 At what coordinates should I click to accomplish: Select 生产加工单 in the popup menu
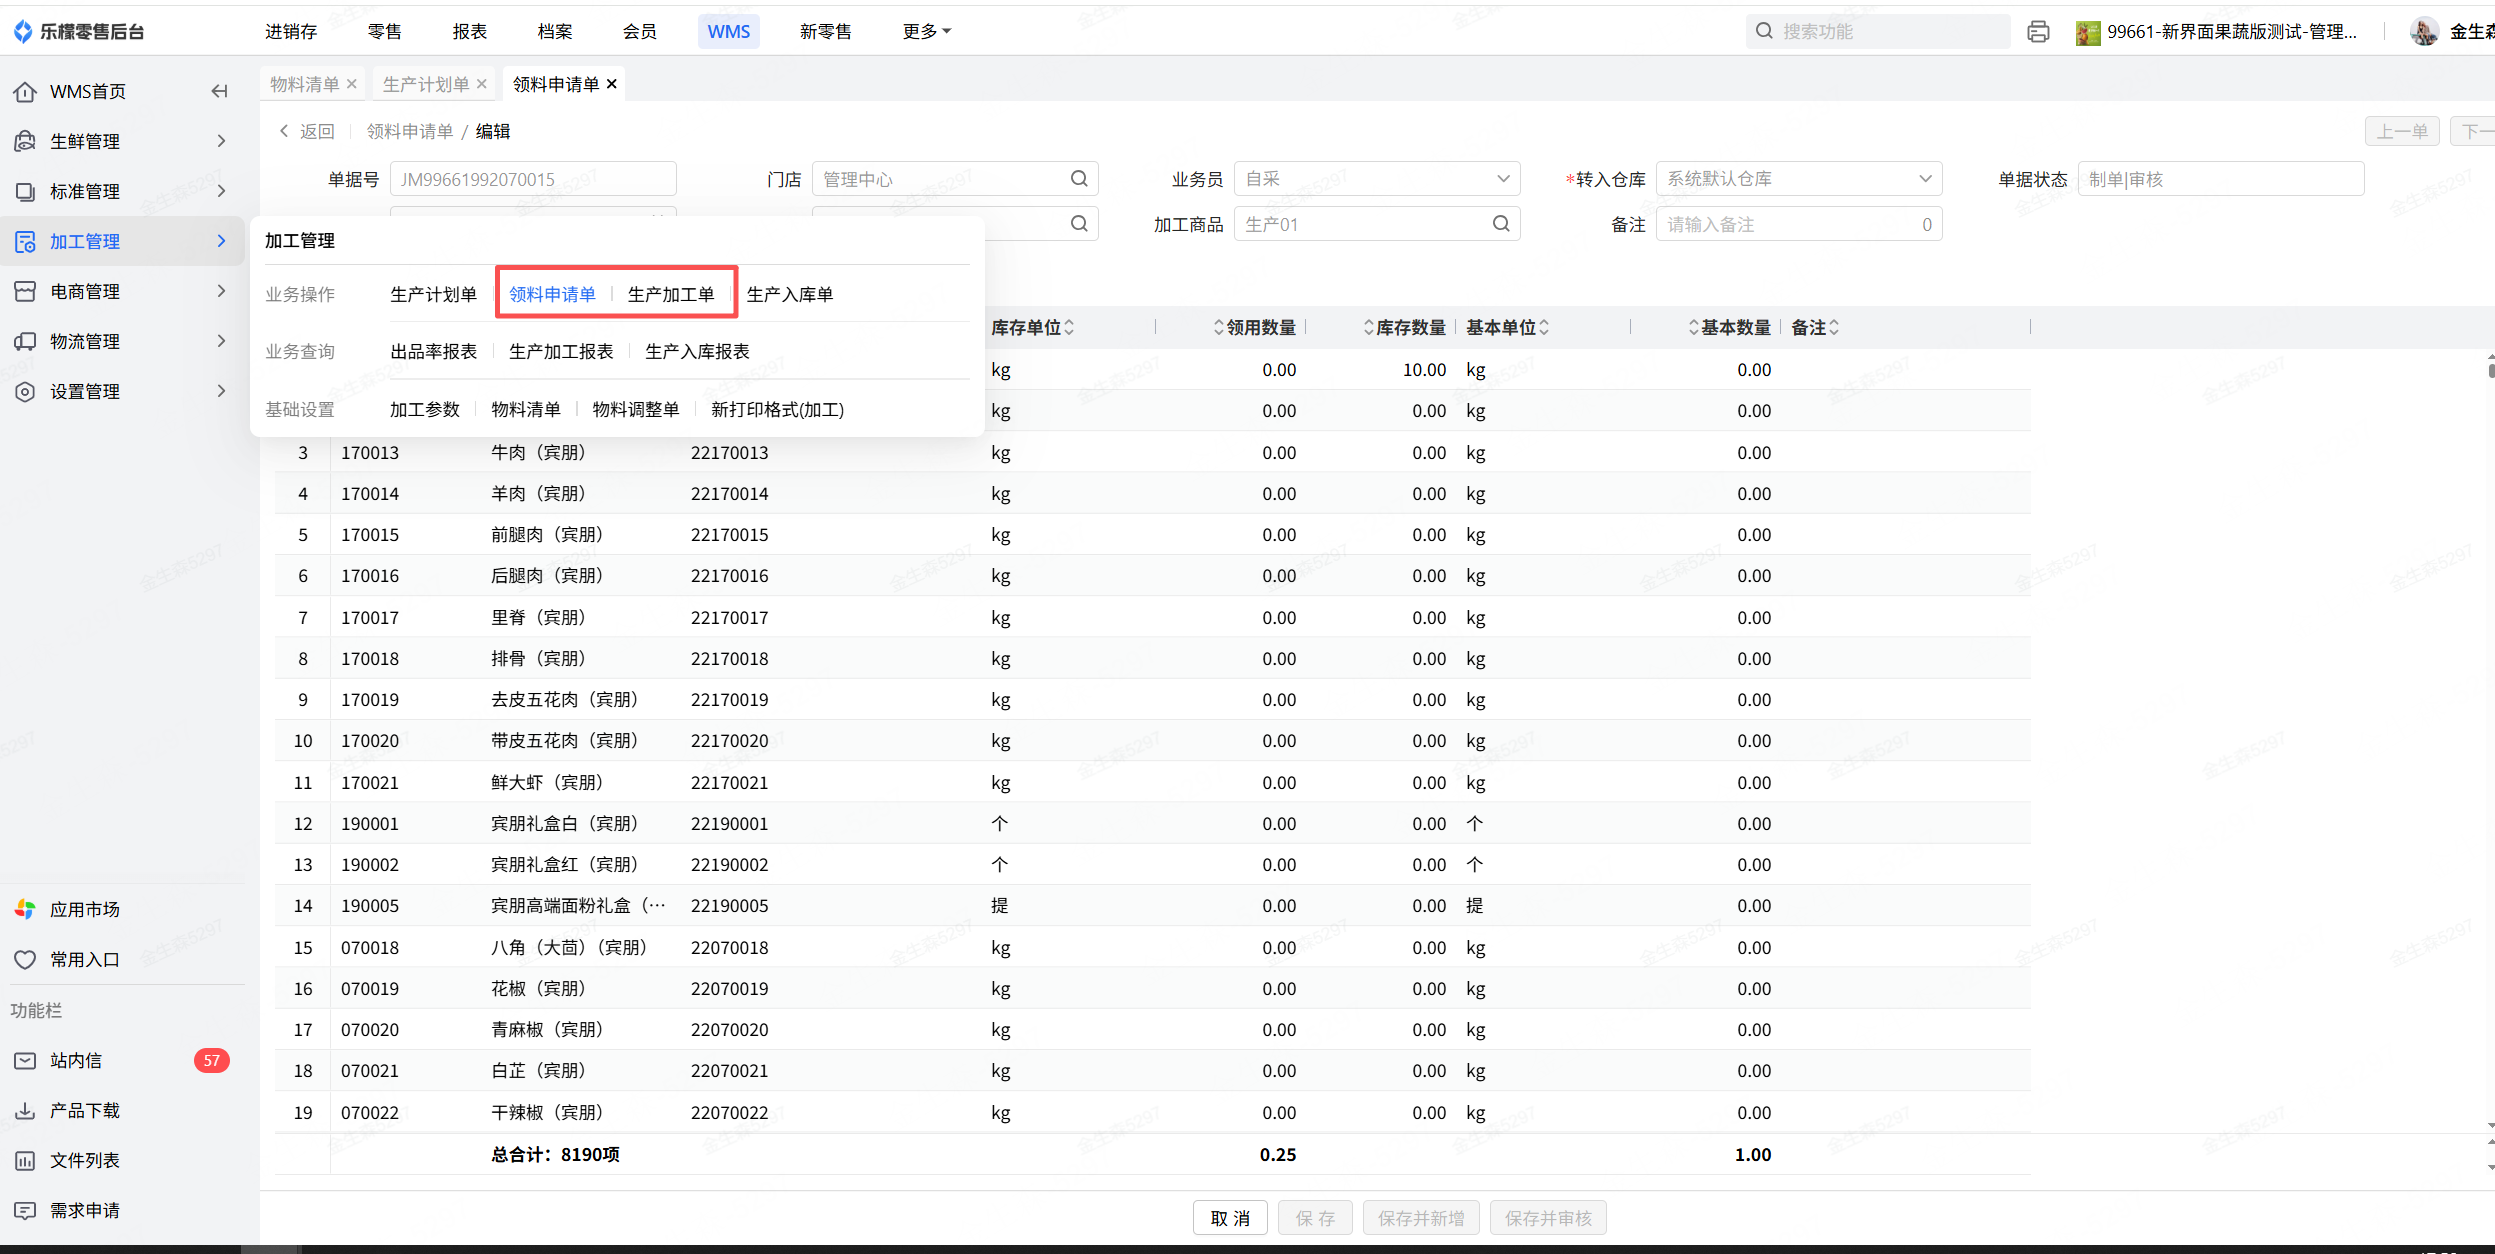(671, 294)
